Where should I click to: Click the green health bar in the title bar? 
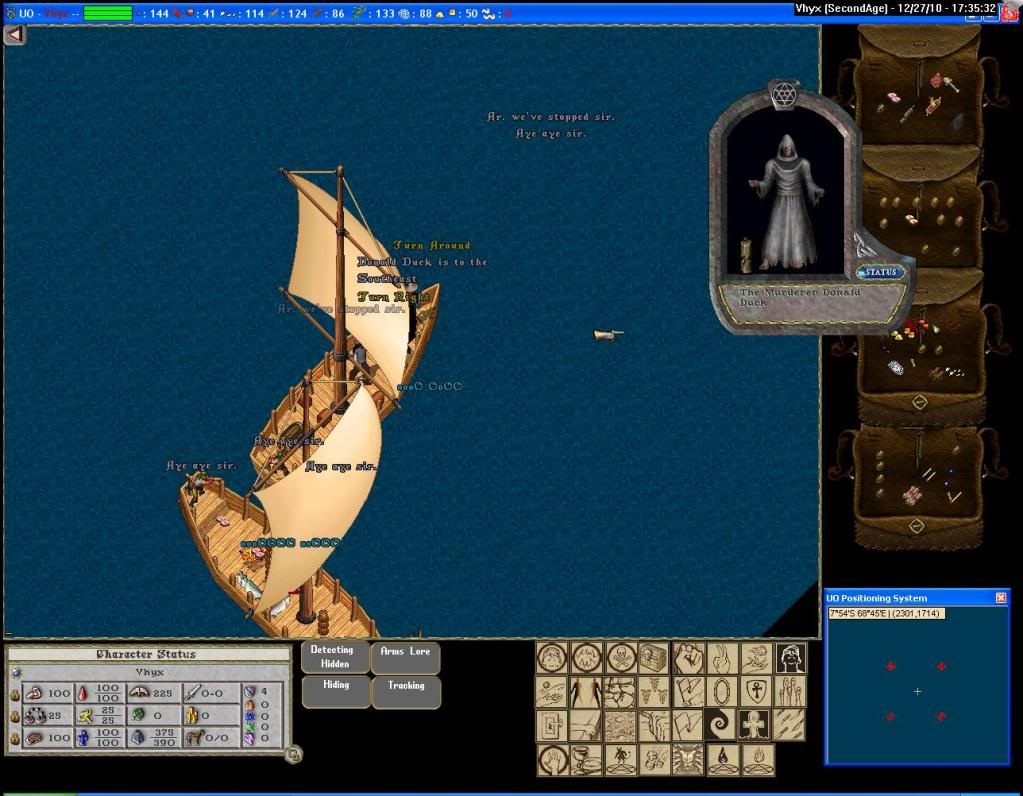[x=108, y=13]
